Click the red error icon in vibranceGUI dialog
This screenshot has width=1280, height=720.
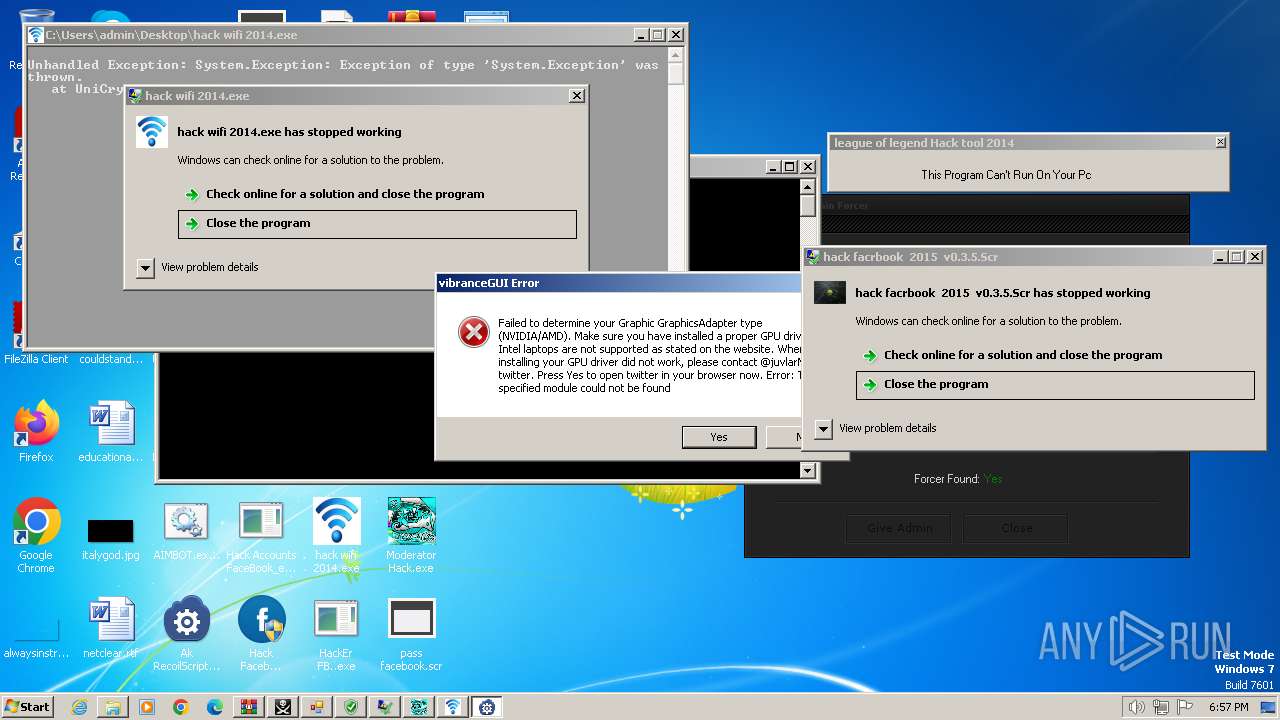tap(473, 332)
